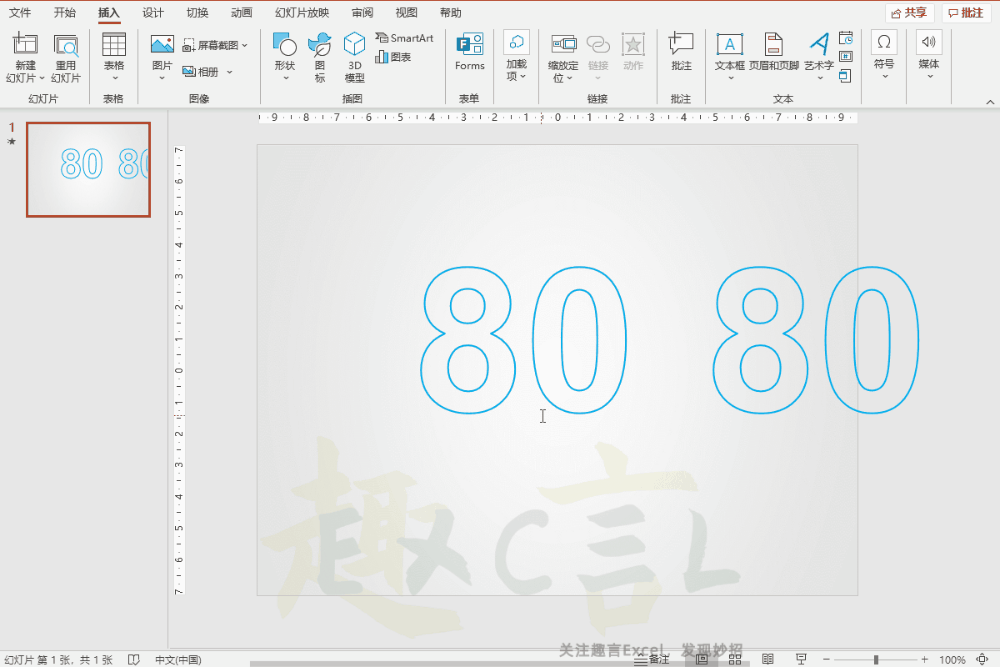The image size is (1000, 667).
Task: Insert a Chart (图表)
Action: (393, 57)
